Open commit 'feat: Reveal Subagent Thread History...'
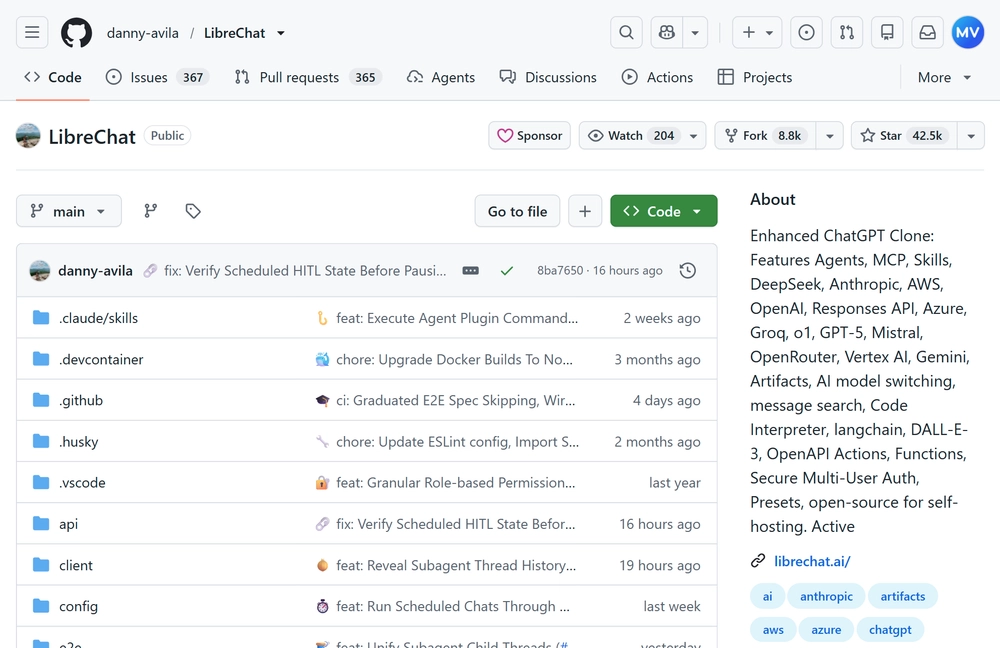1000x648 pixels. click(x=456, y=565)
